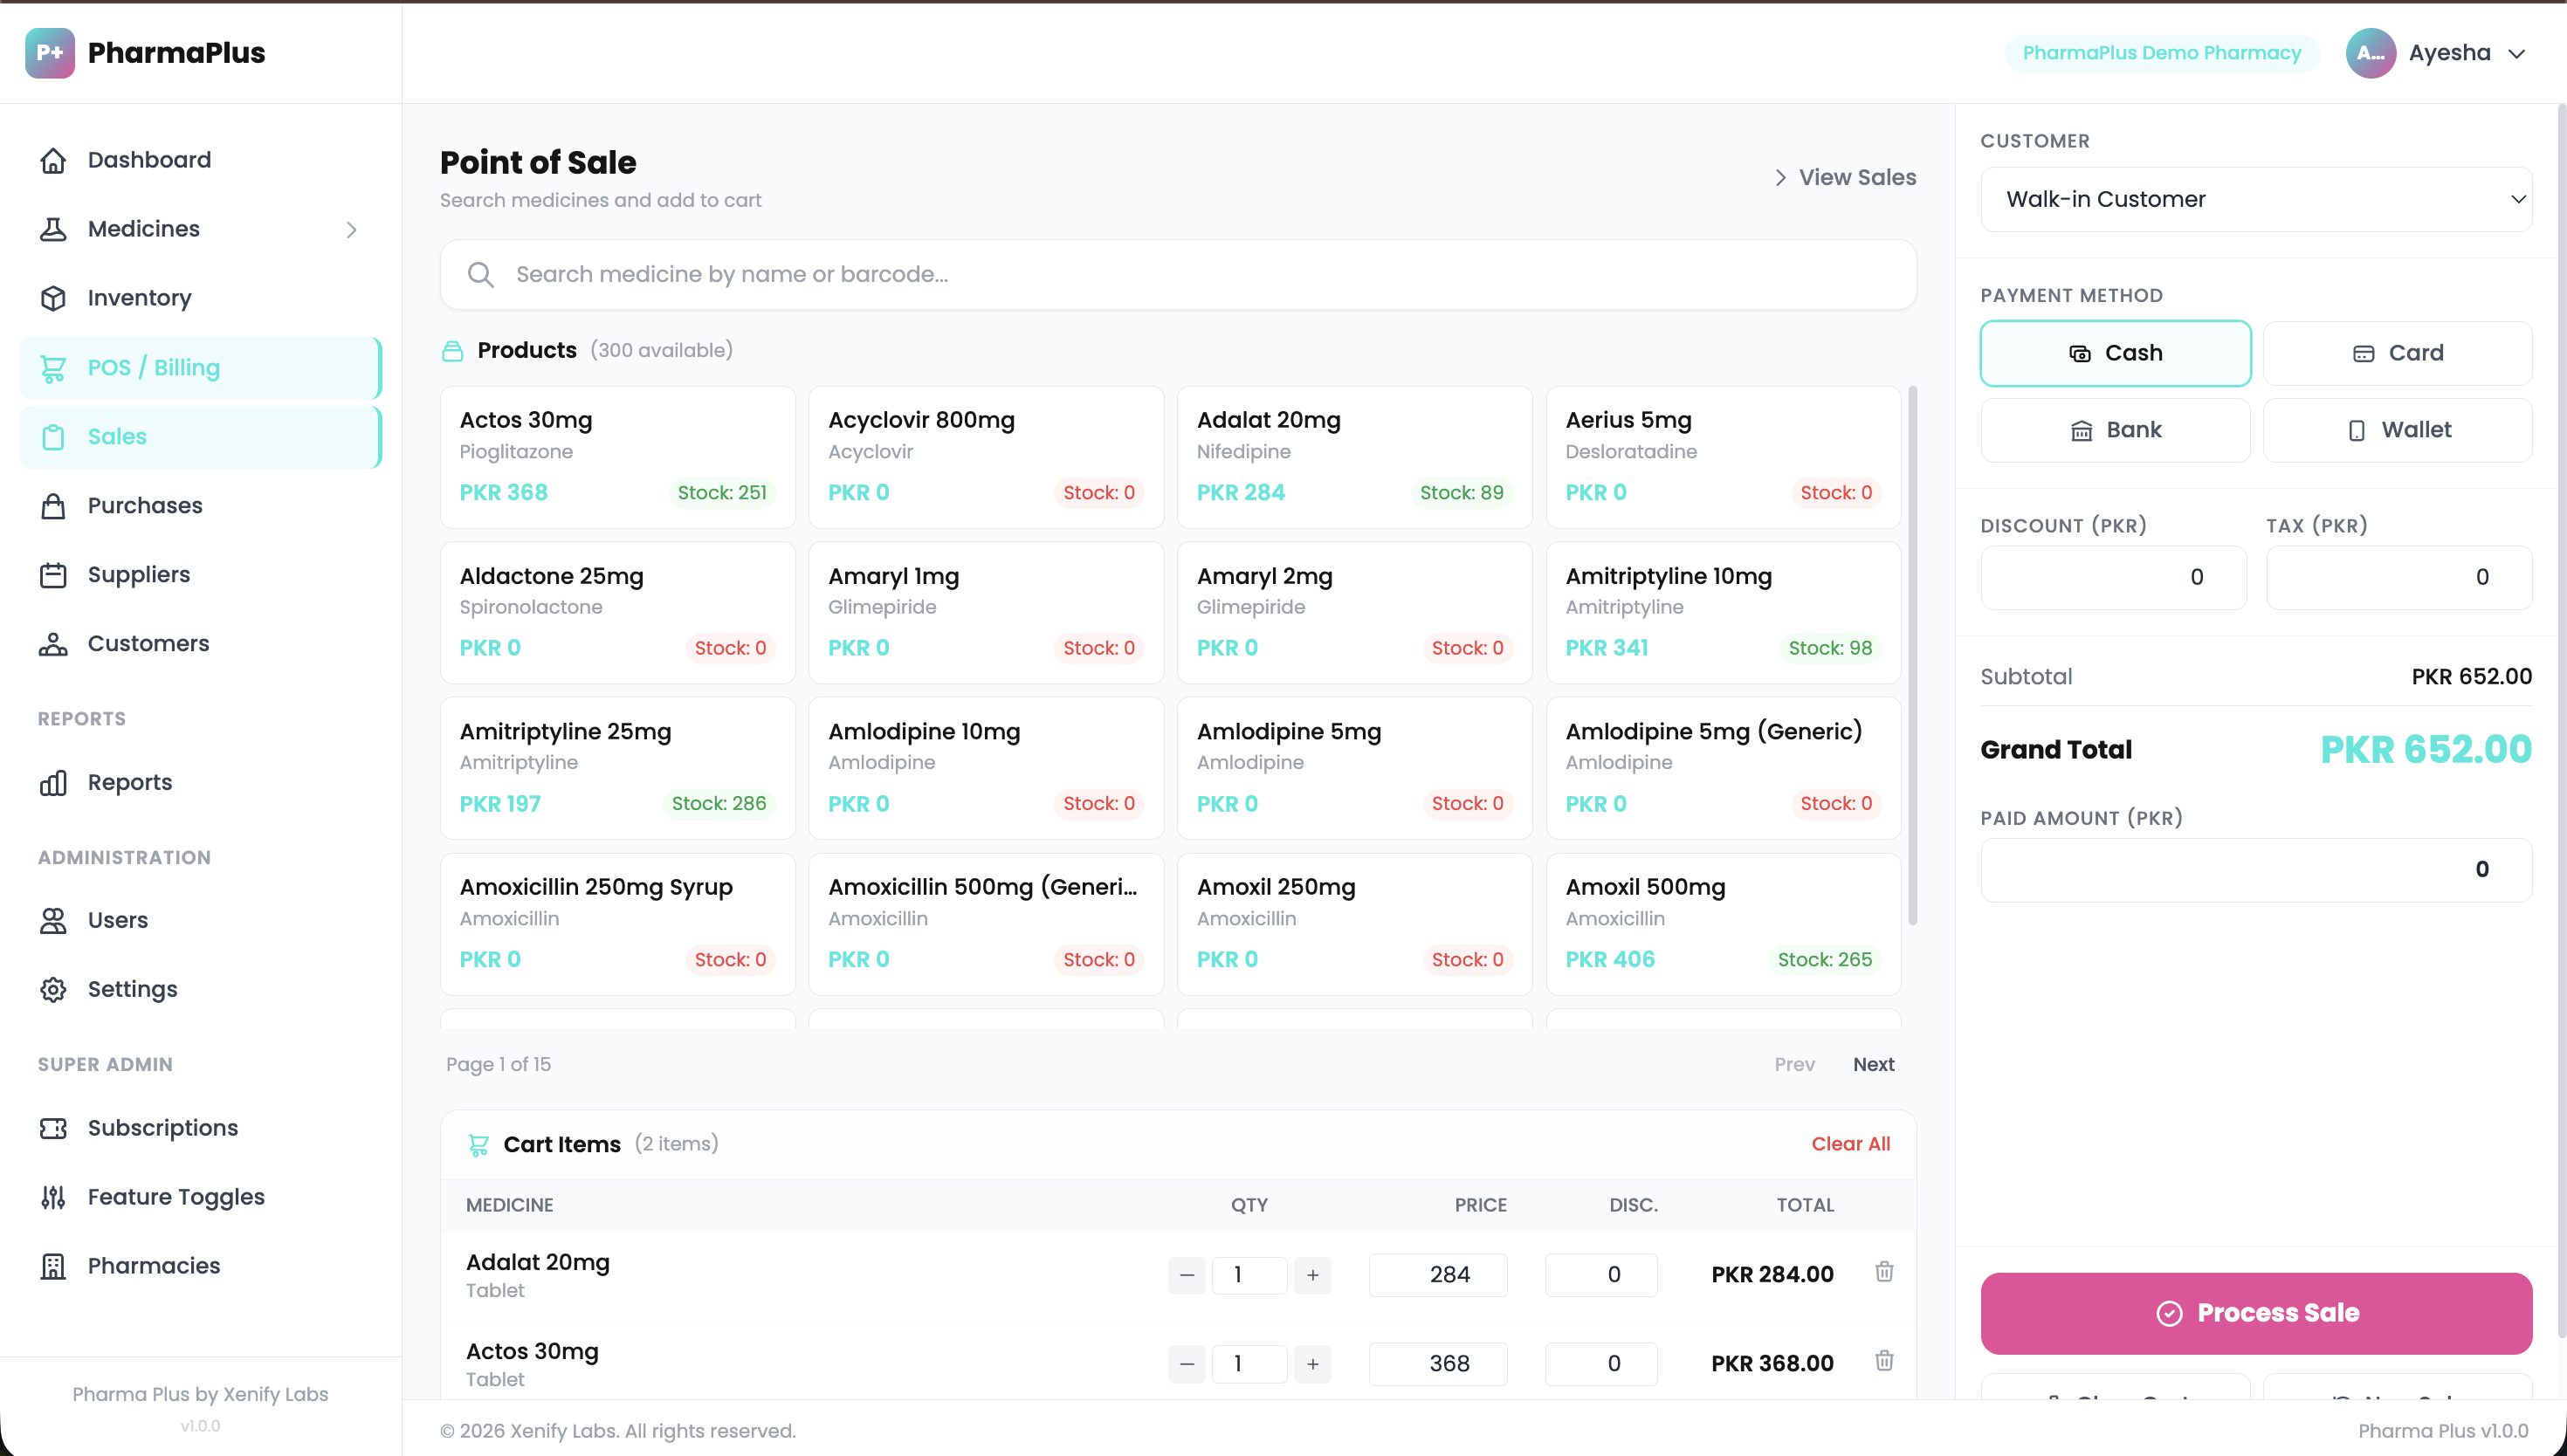Select Cash payment method
Image resolution: width=2567 pixels, height=1456 pixels.
tap(2115, 353)
